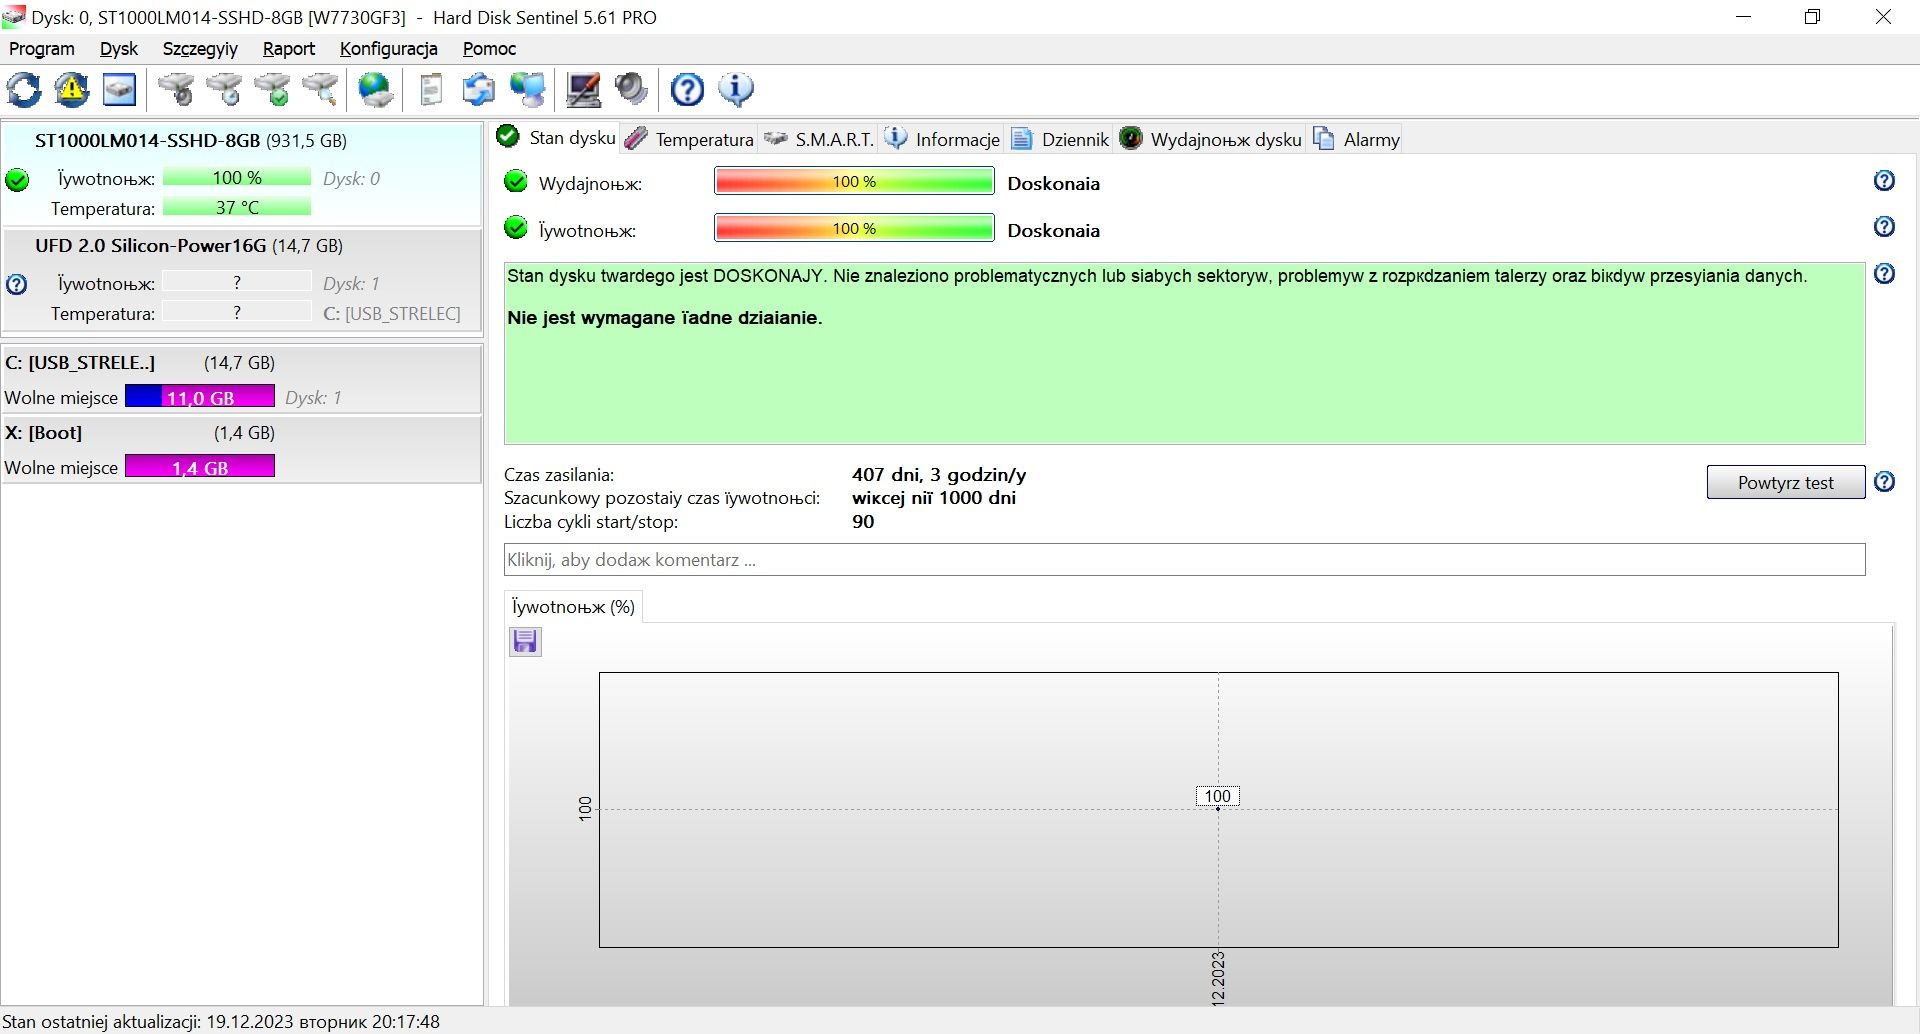Image resolution: width=1920 pixels, height=1034 pixels.
Task: Click the Powtyrz test button
Action: (1785, 483)
